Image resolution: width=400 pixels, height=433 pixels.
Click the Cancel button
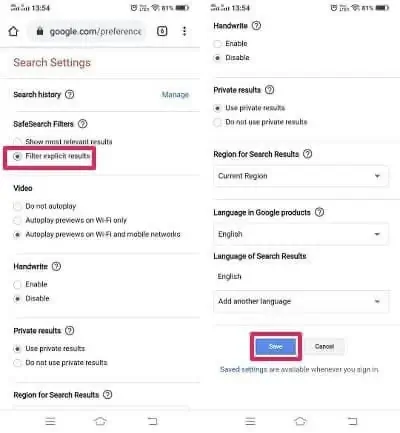pyautogui.click(x=324, y=347)
